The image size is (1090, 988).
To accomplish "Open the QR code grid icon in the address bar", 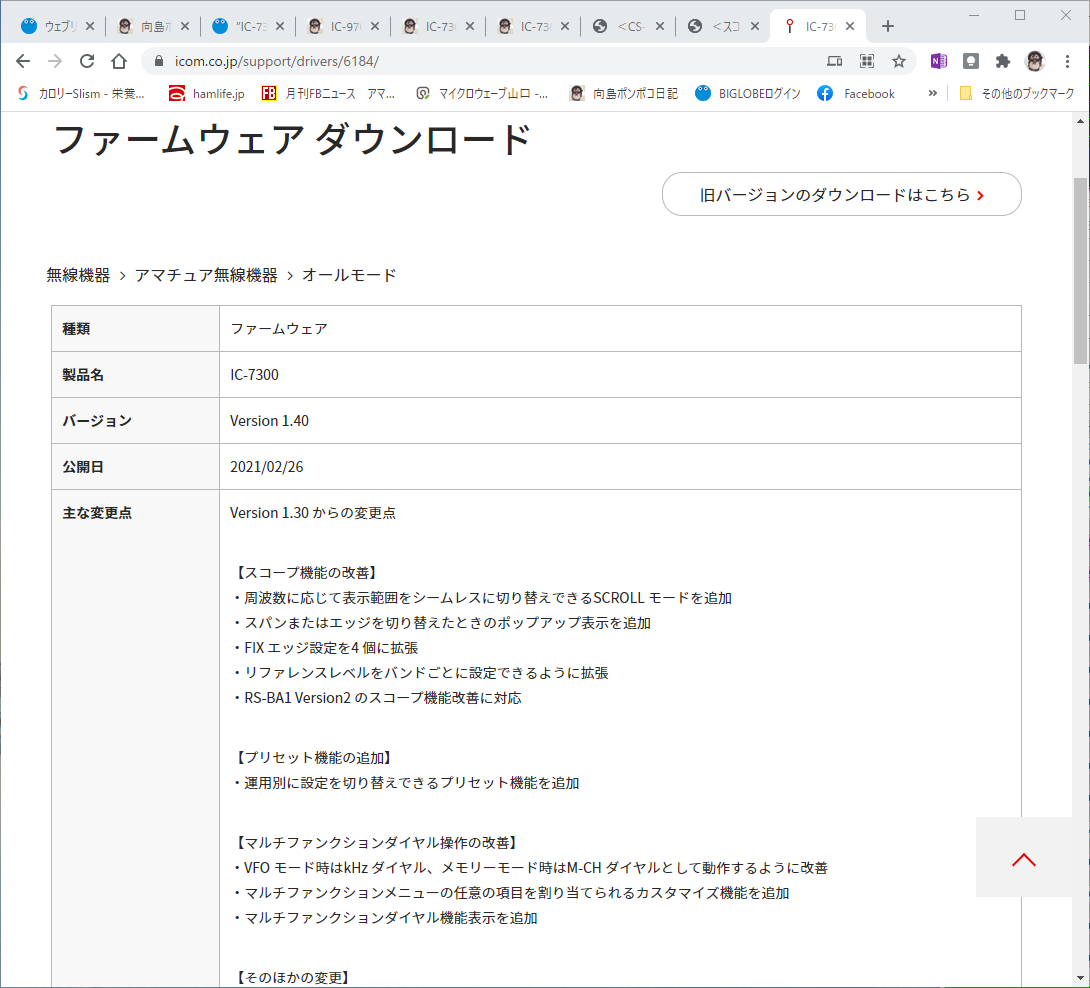I will (x=867, y=61).
